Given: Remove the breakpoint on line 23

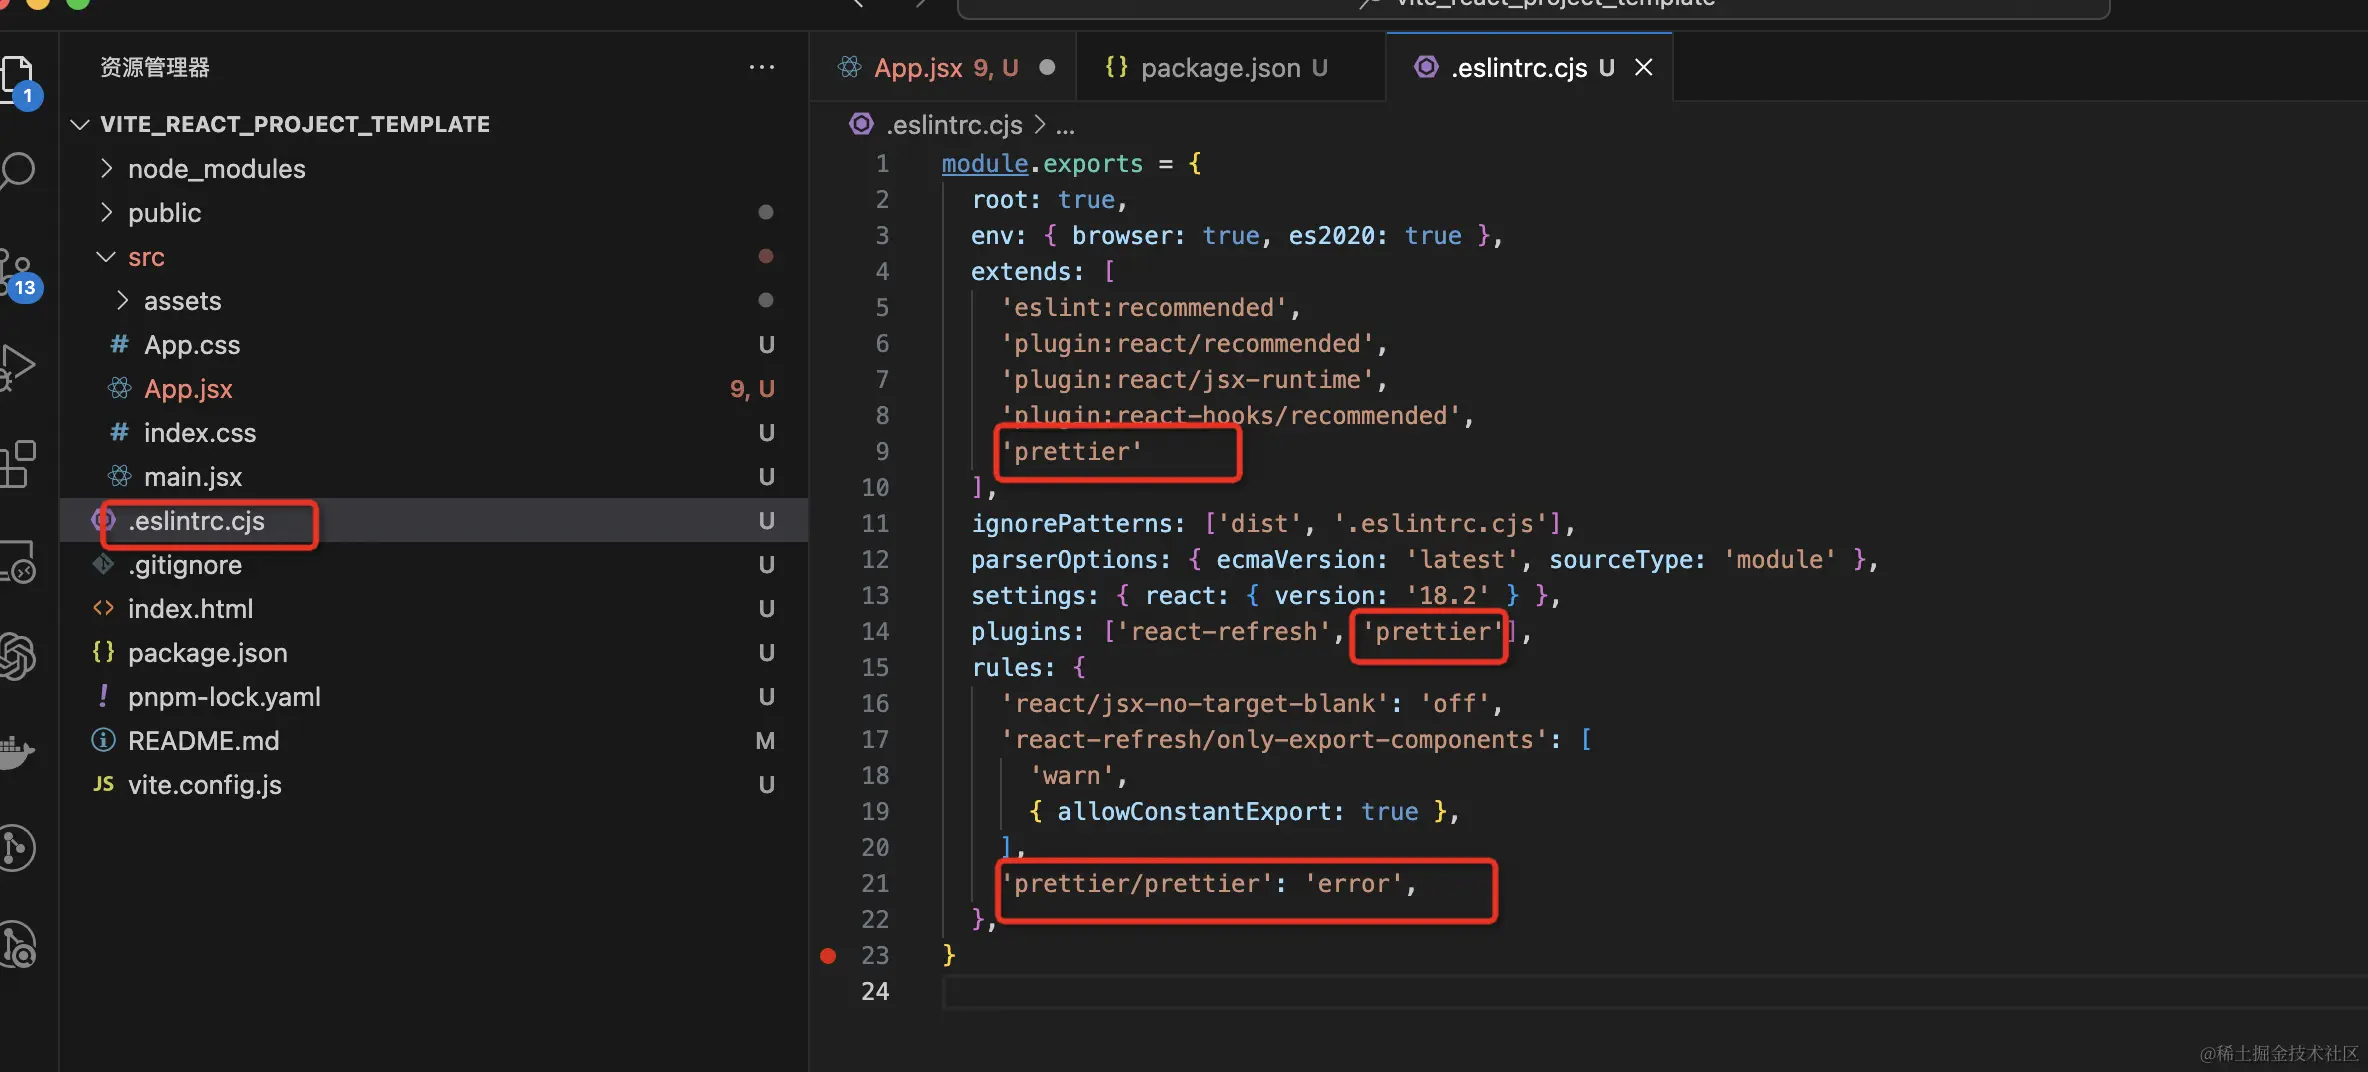Looking at the screenshot, I should (828, 955).
